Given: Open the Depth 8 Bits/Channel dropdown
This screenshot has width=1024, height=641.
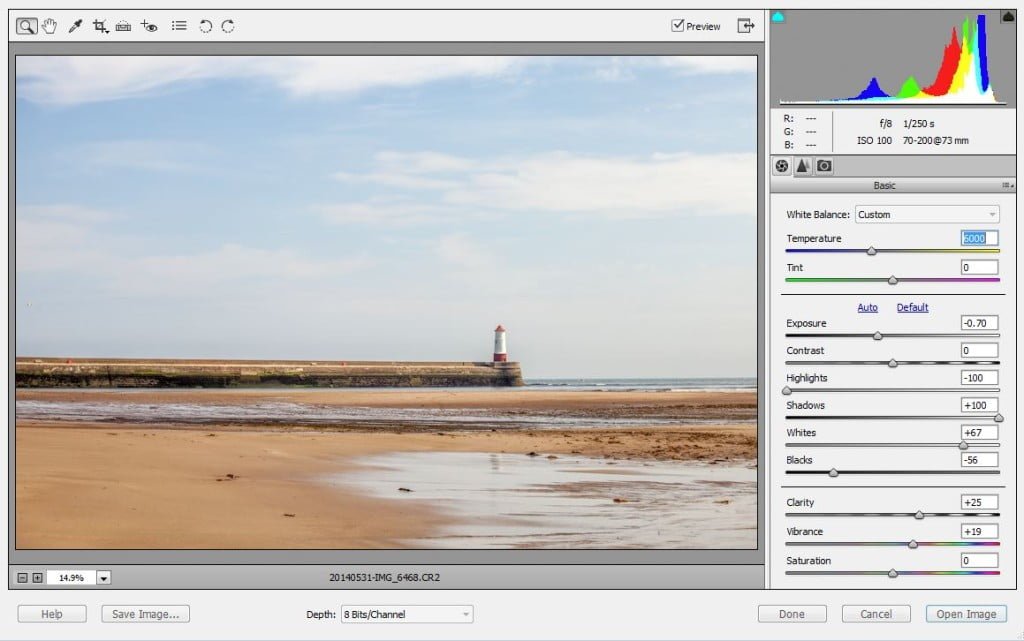Looking at the screenshot, I should tap(407, 614).
